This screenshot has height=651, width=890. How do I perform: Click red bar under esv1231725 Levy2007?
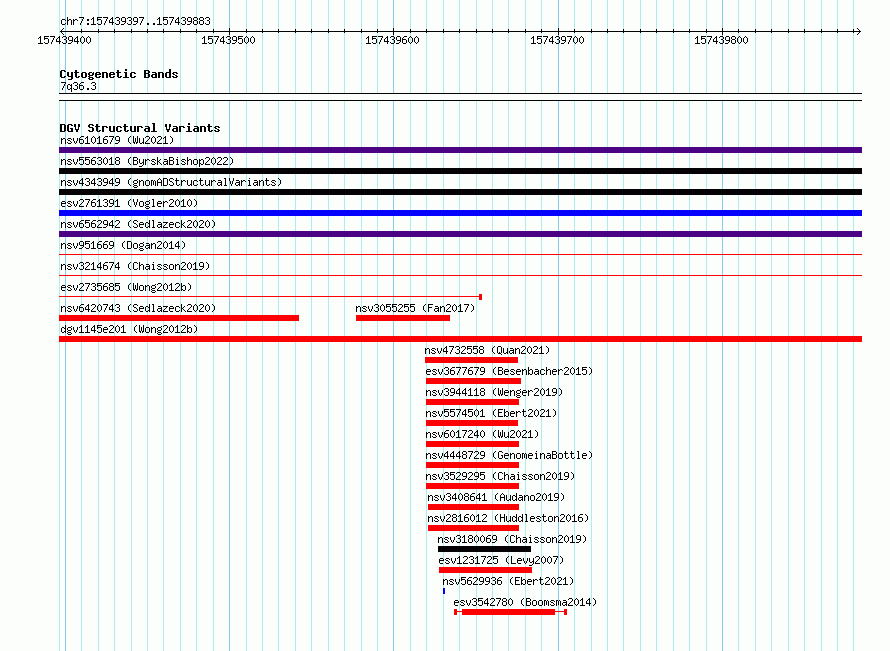click(x=485, y=570)
